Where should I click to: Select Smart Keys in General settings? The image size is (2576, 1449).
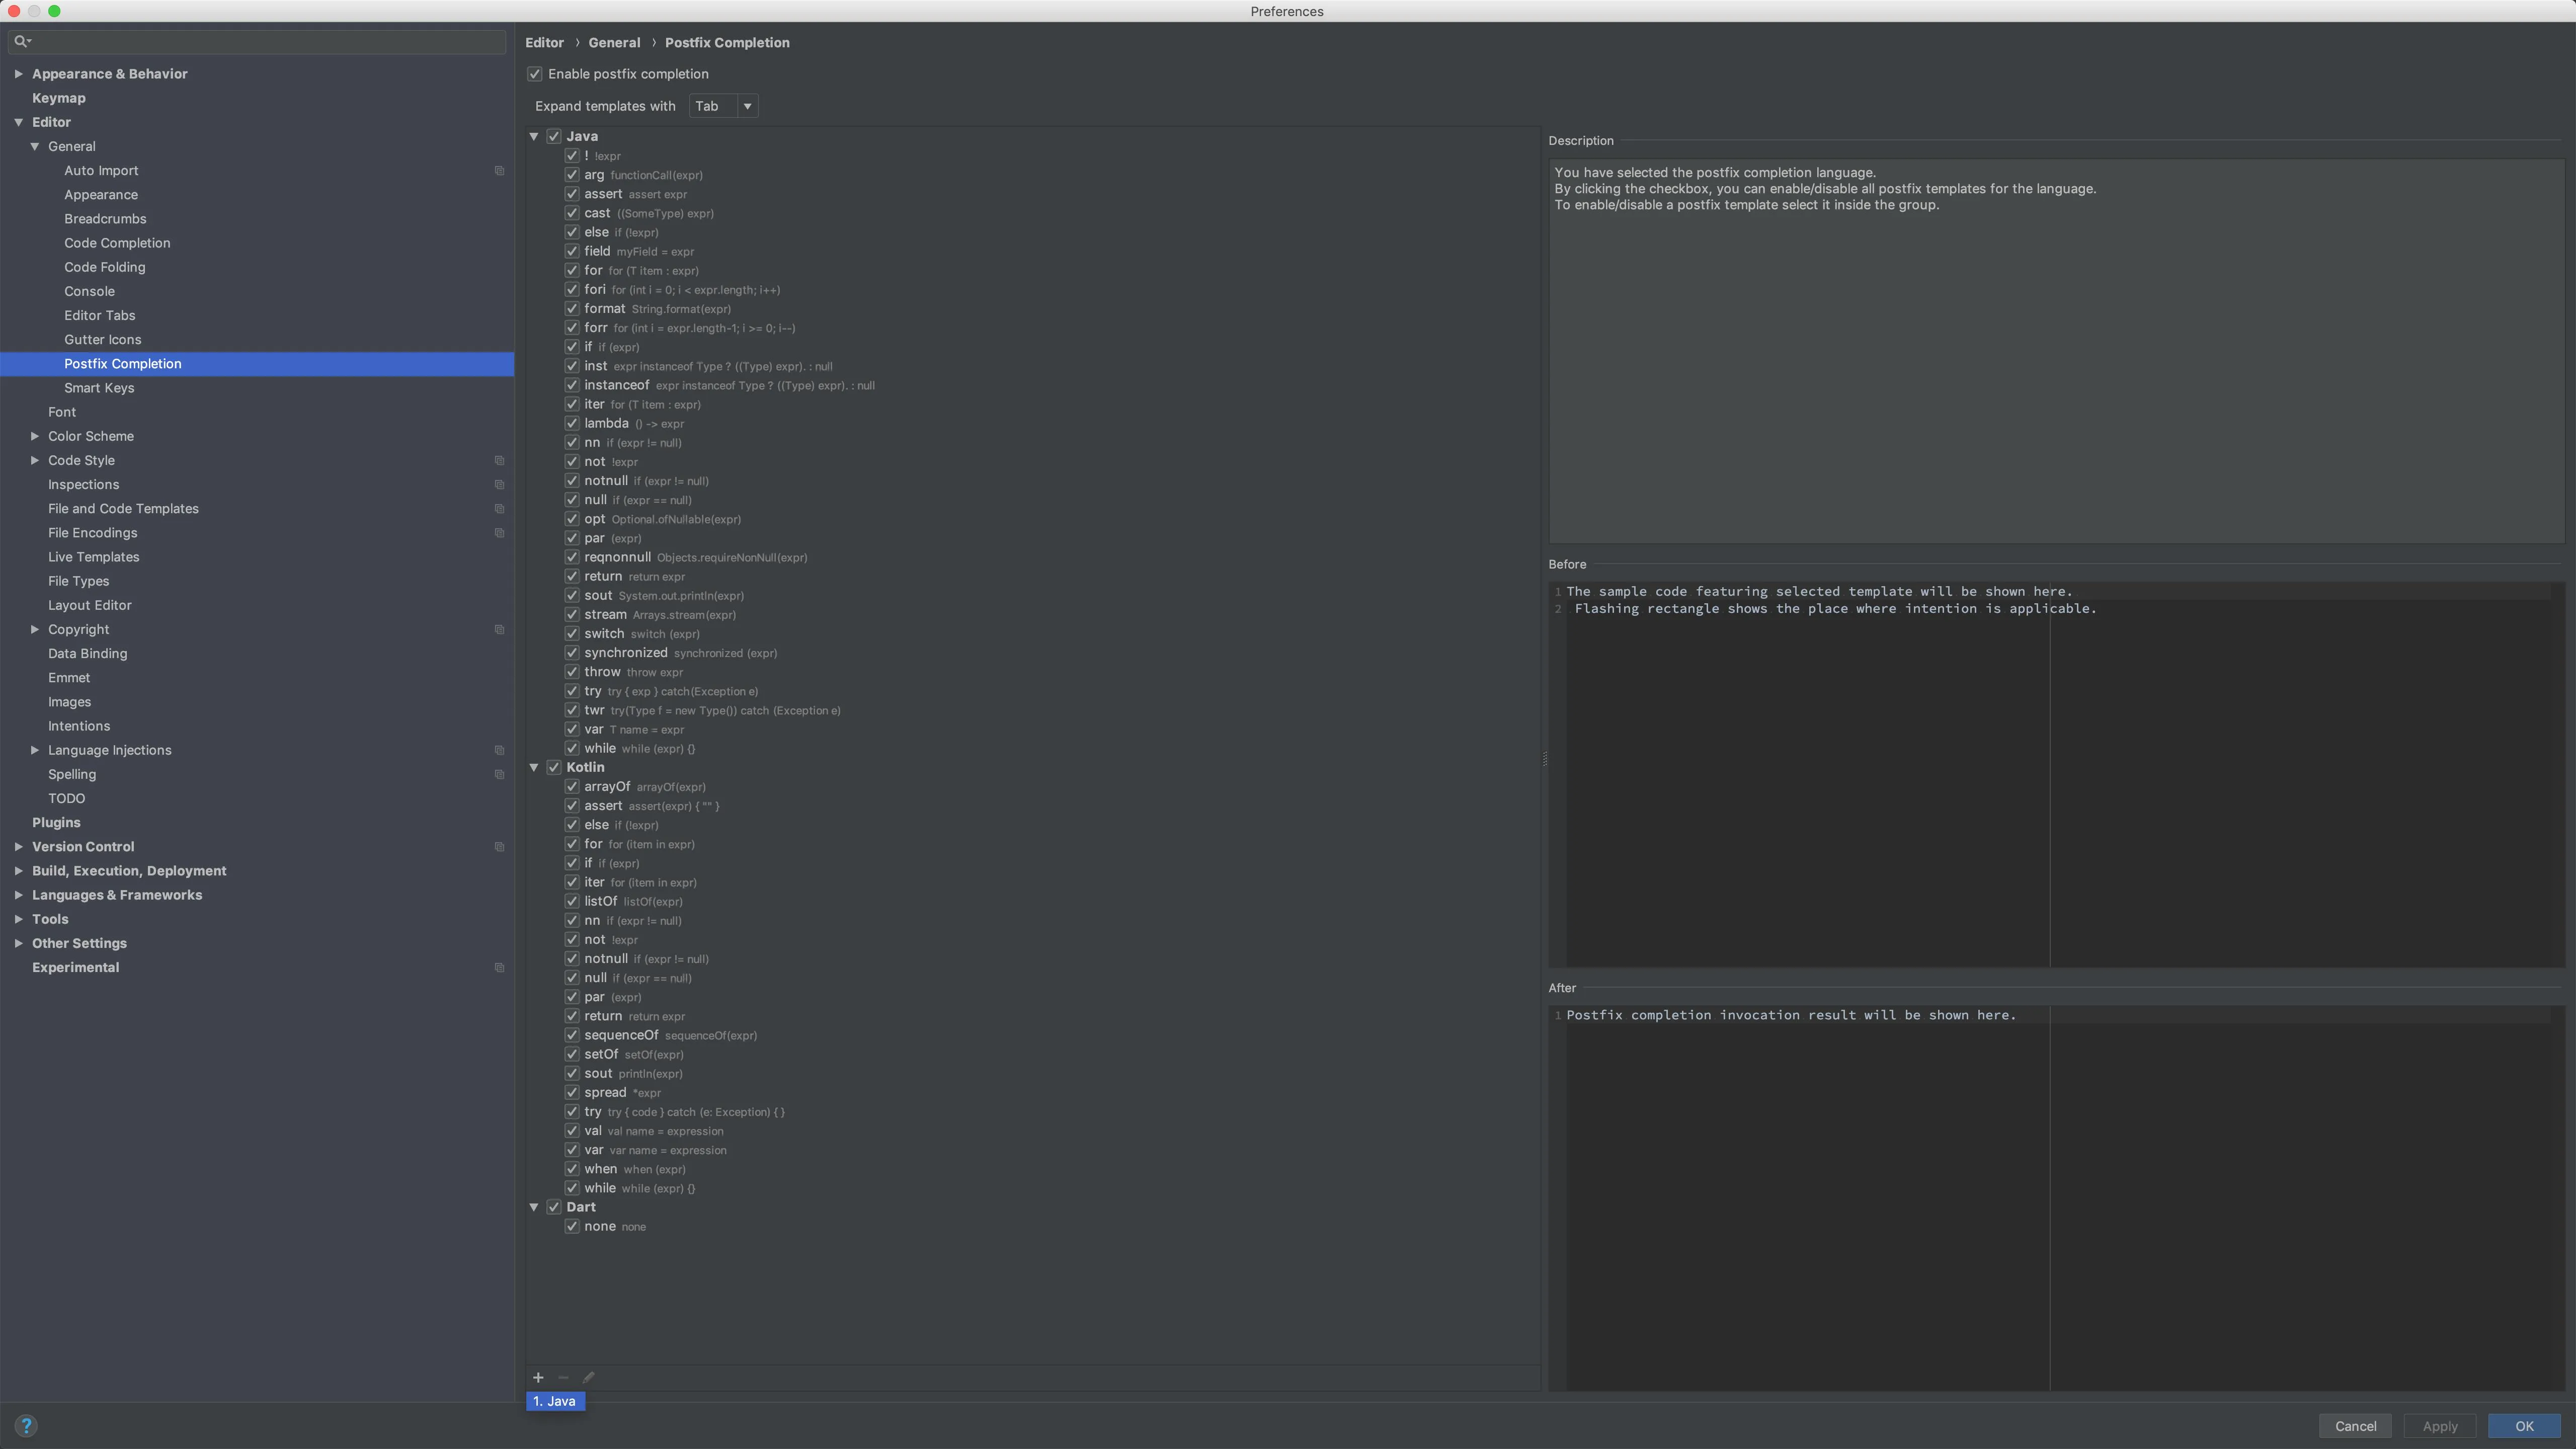[99, 388]
